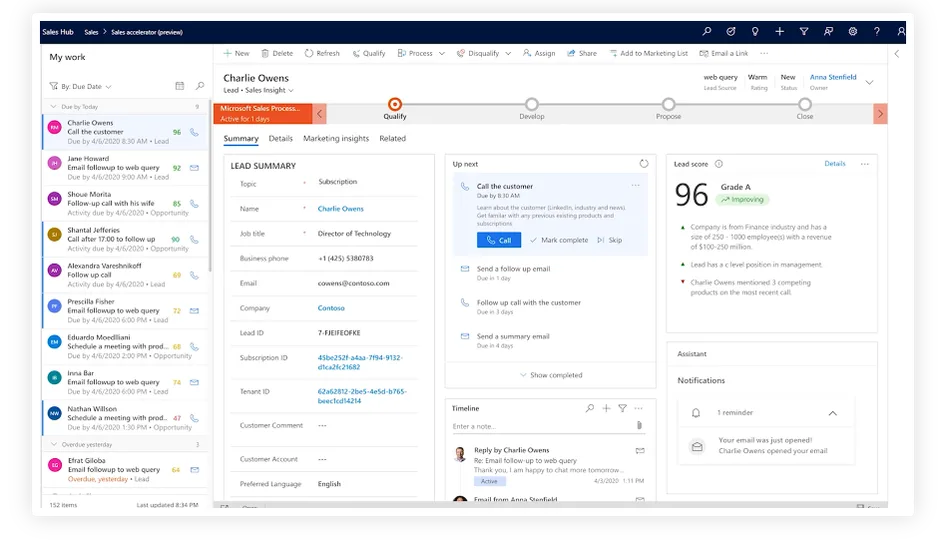Switch to the Related tab
The width and height of the screenshot is (946, 550).
click(392, 138)
